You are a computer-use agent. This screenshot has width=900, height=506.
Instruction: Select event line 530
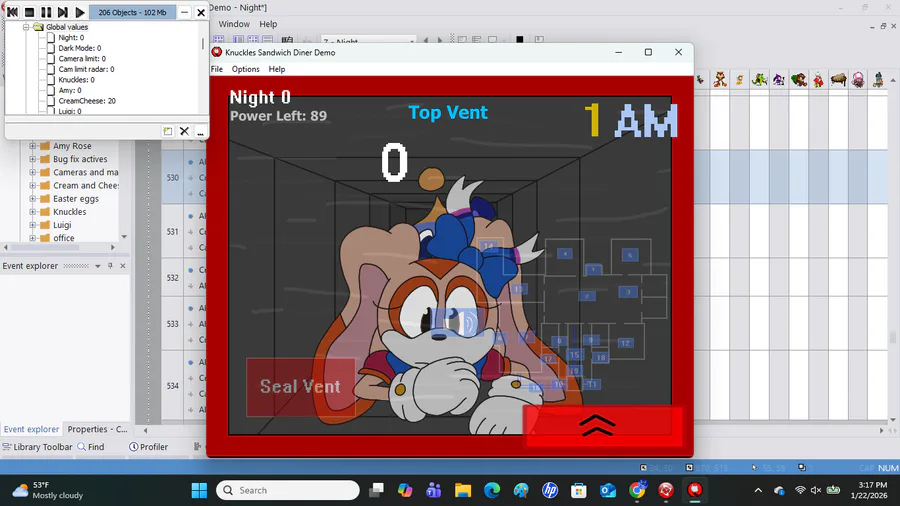[x=173, y=178]
